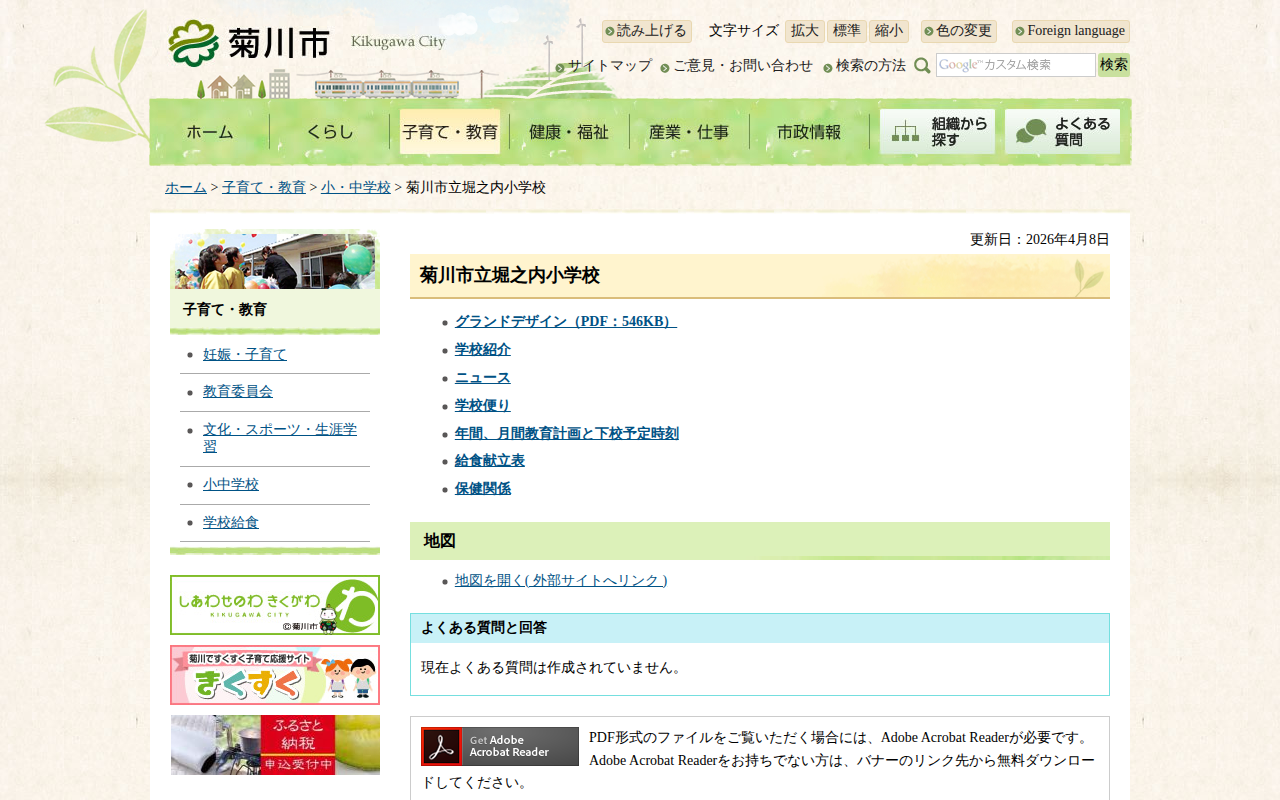Open the よくある質問 speech bubble button

[1062, 131]
